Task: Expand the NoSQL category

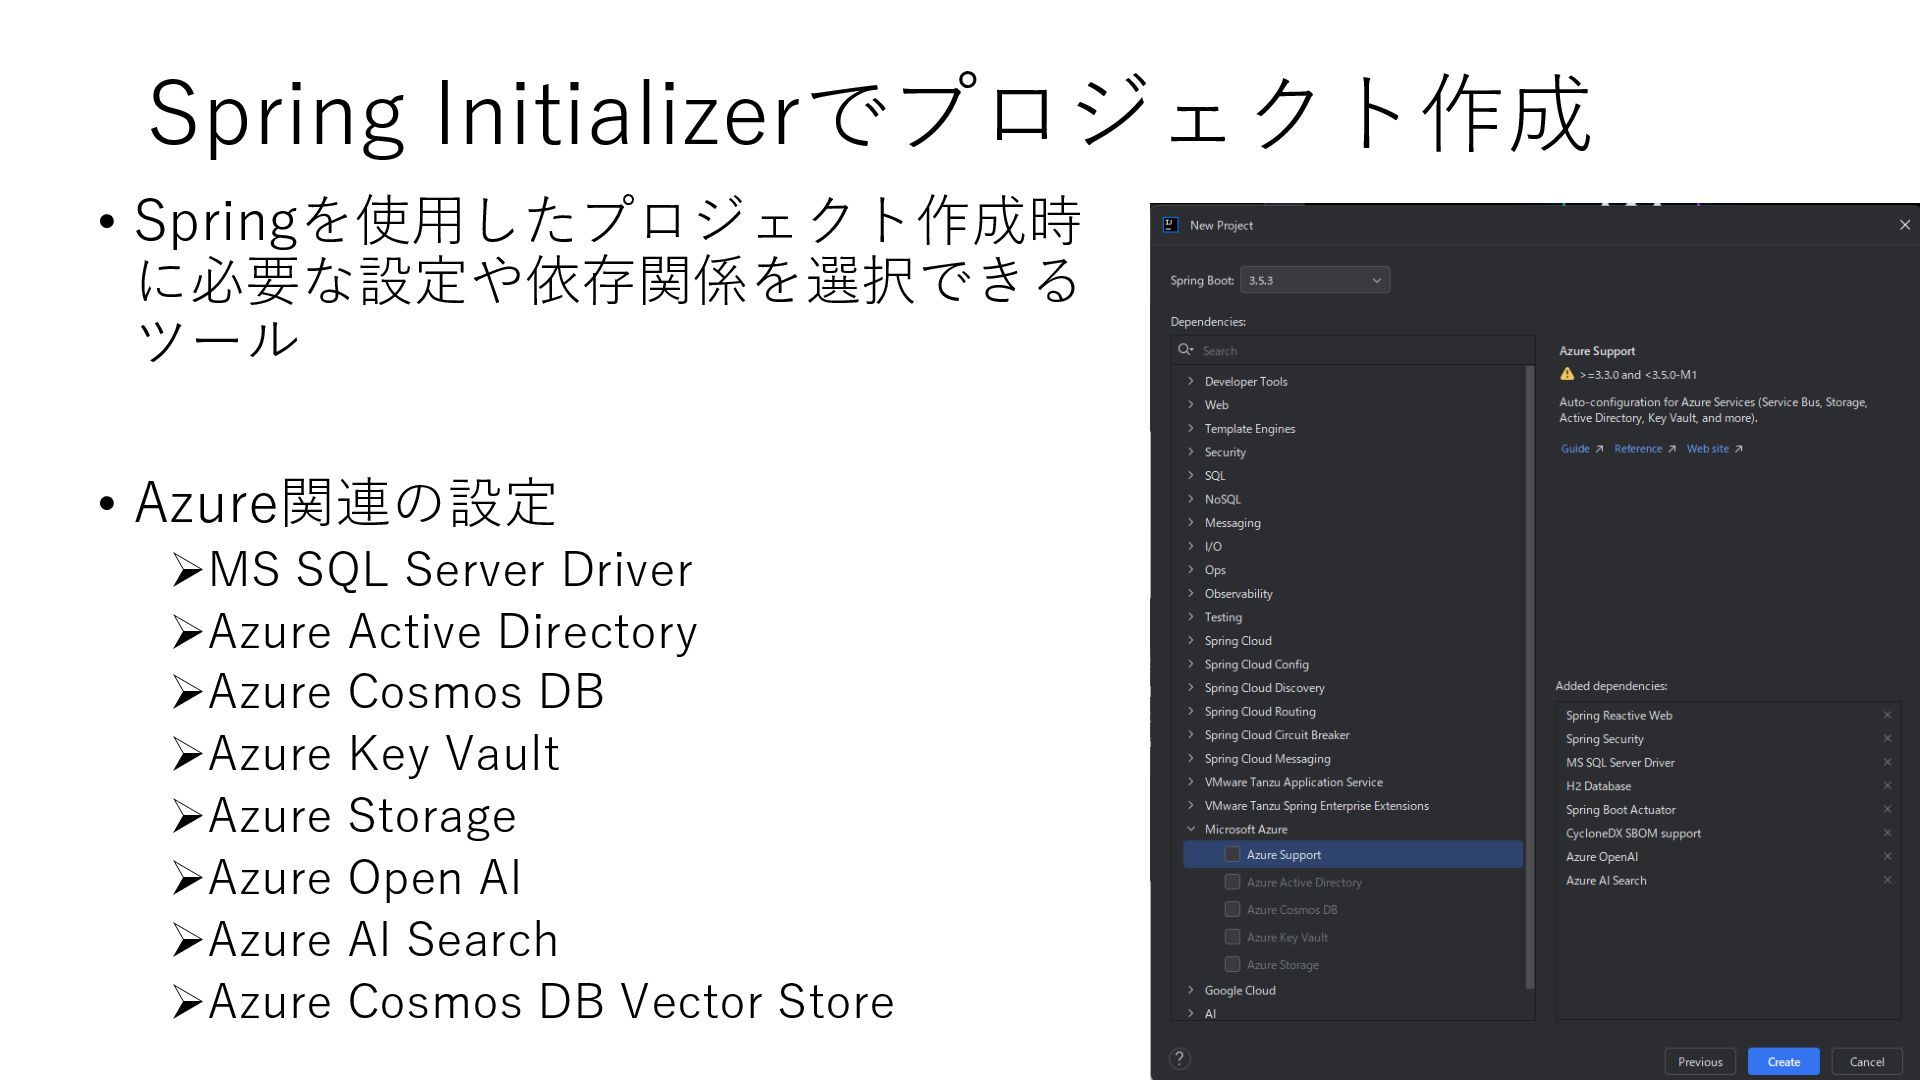Action: click(1190, 499)
